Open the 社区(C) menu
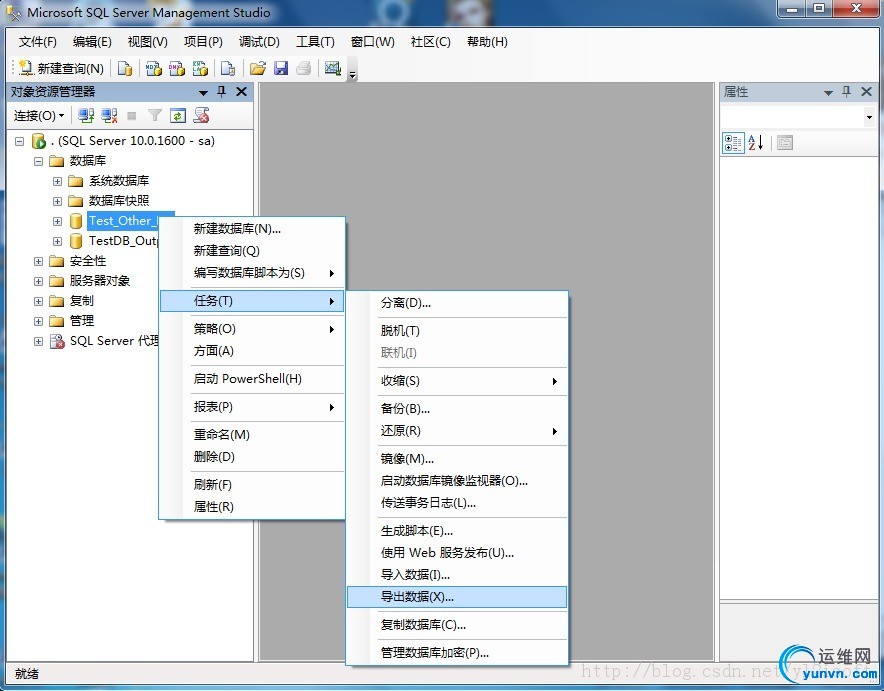 pyautogui.click(x=431, y=42)
